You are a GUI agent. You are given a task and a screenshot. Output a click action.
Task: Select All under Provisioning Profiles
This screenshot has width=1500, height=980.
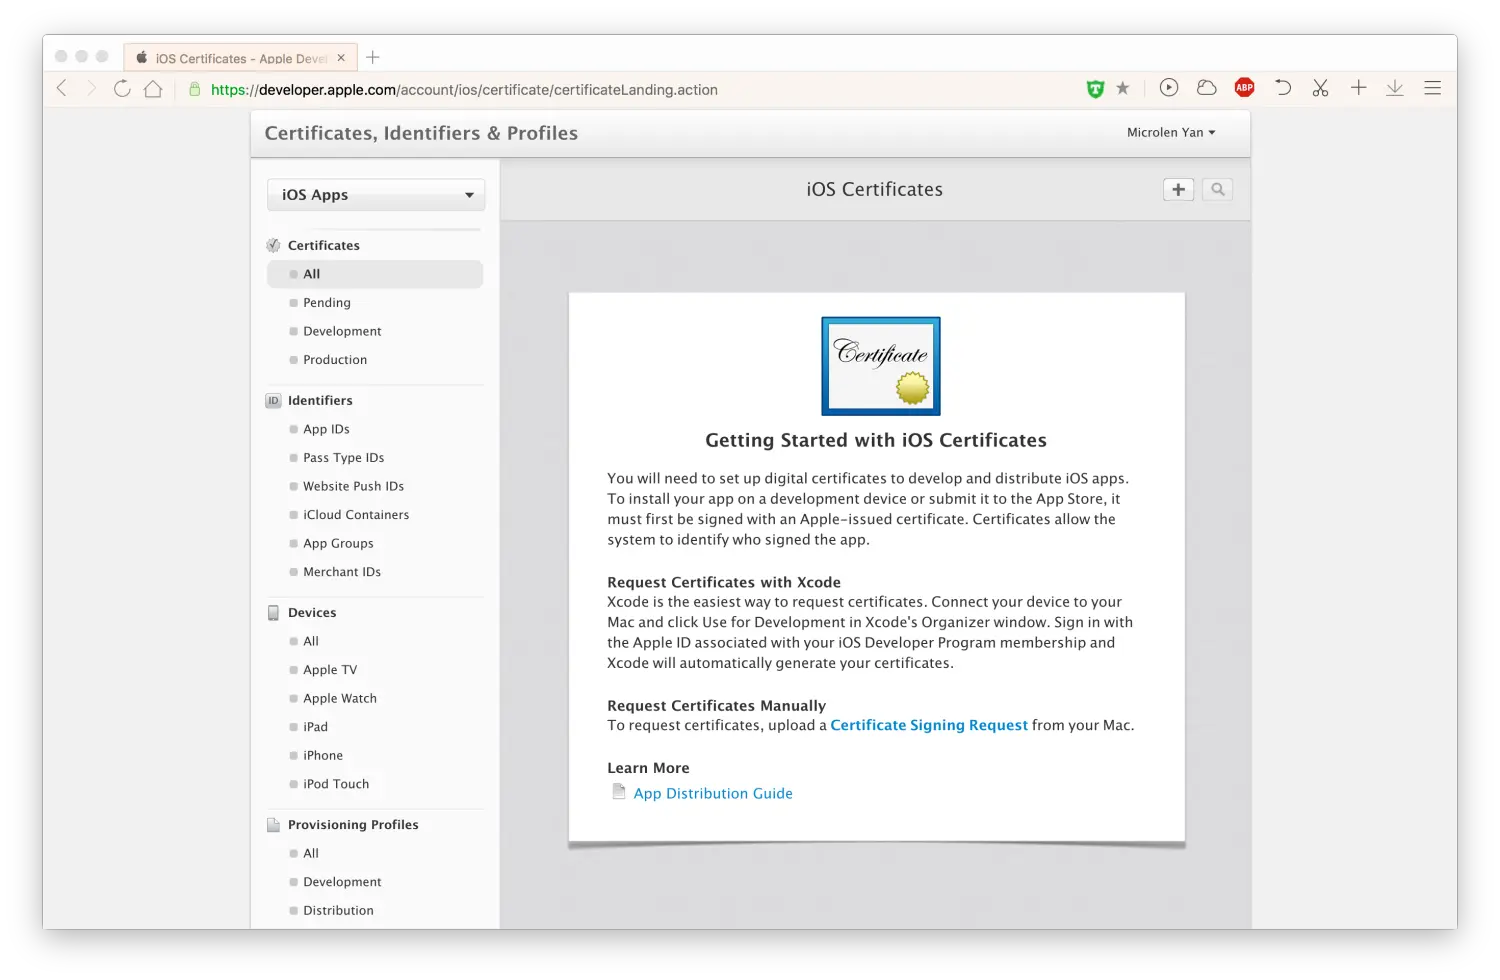(x=311, y=853)
